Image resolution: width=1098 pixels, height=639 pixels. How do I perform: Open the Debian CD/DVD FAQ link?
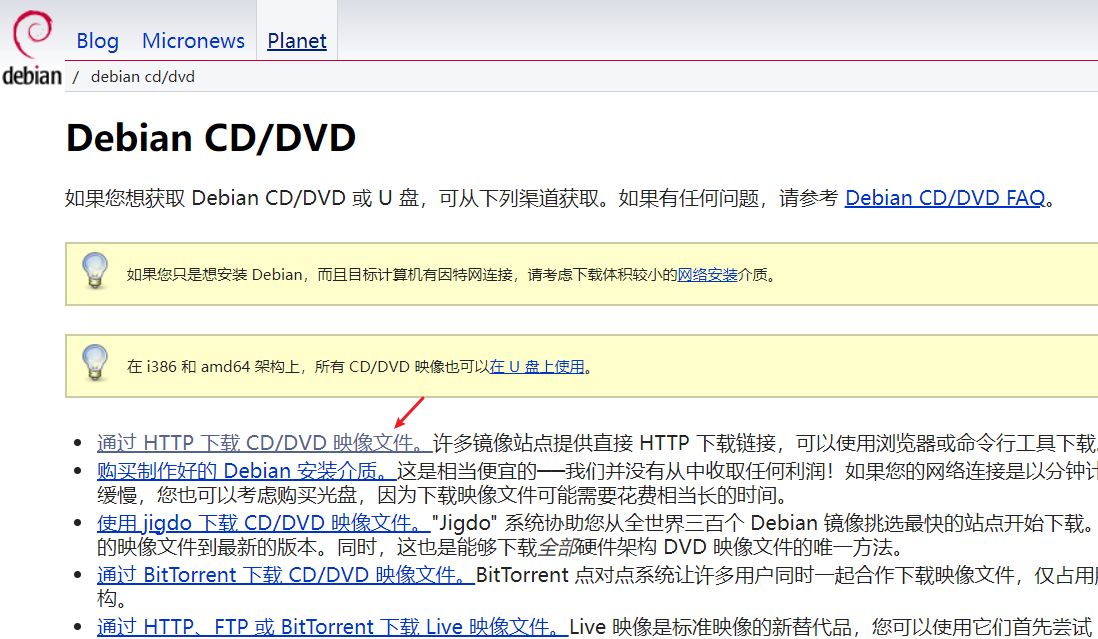pyautogui.click(x=944, y=198)
